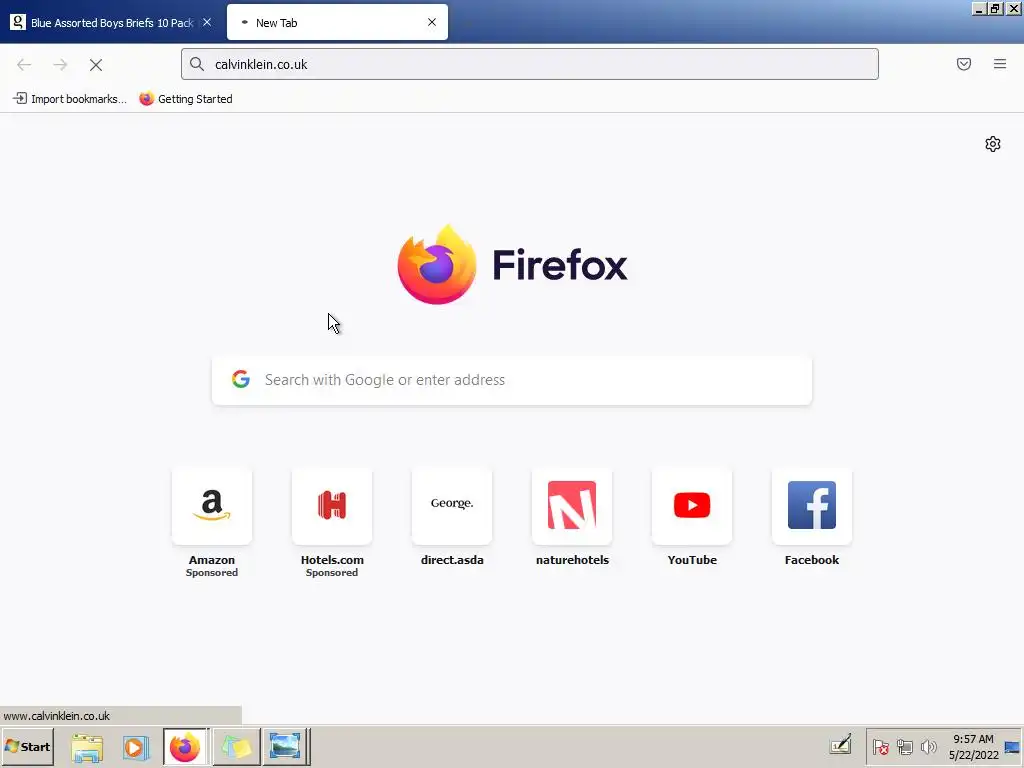Click the Facebook label text
The height and width of the screenshot is (768, 1024).
[x=812, y=560]
